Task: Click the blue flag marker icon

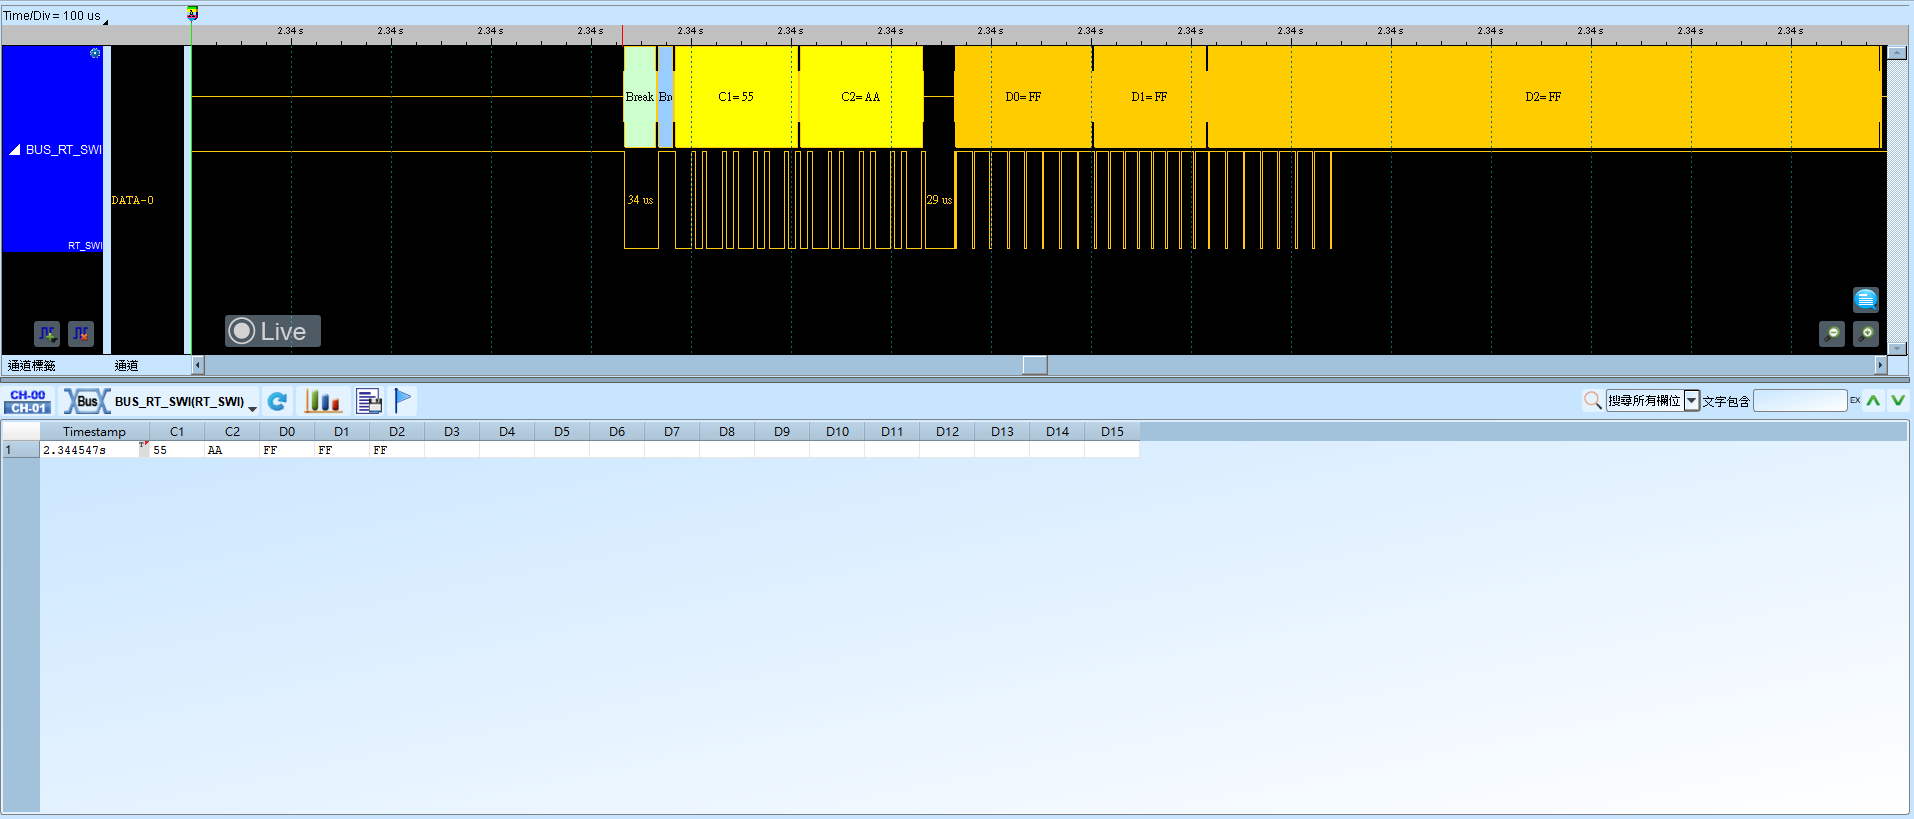Action: tap(403, 401)
